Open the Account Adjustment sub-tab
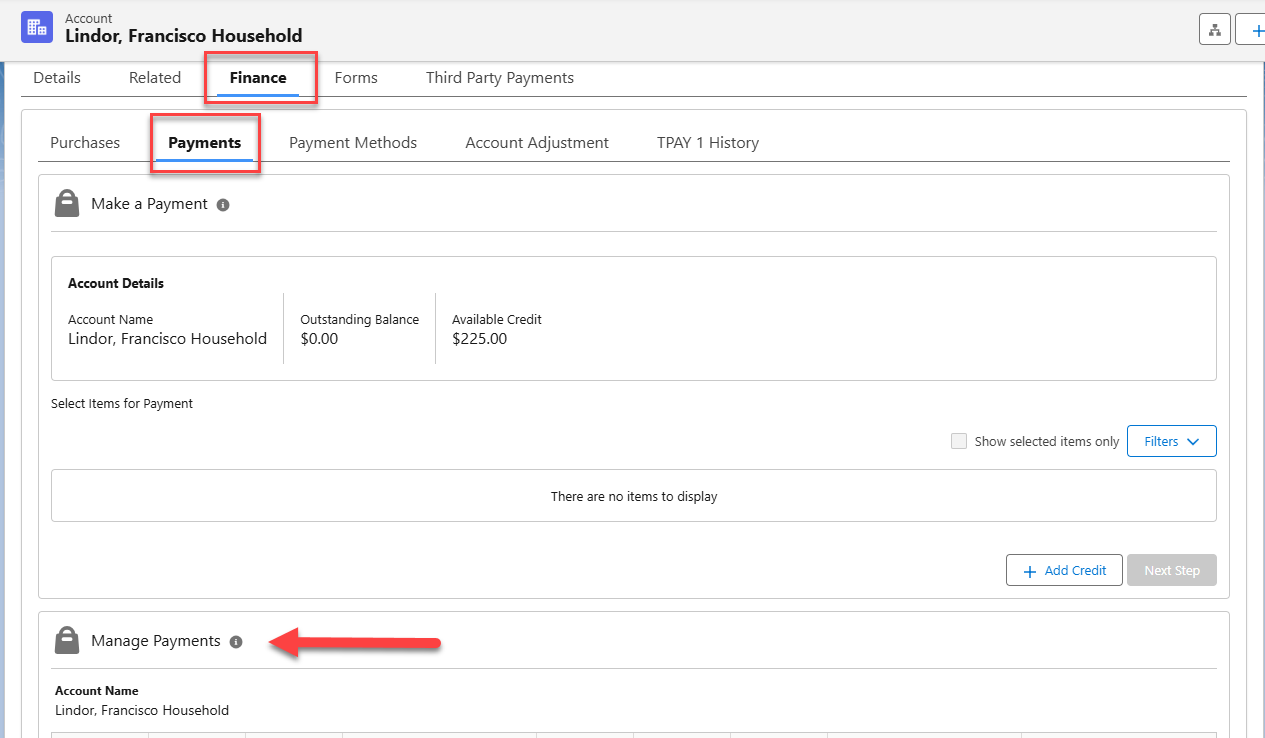The height and width of the screenshot is (738, 1265). tap(537, 143)
